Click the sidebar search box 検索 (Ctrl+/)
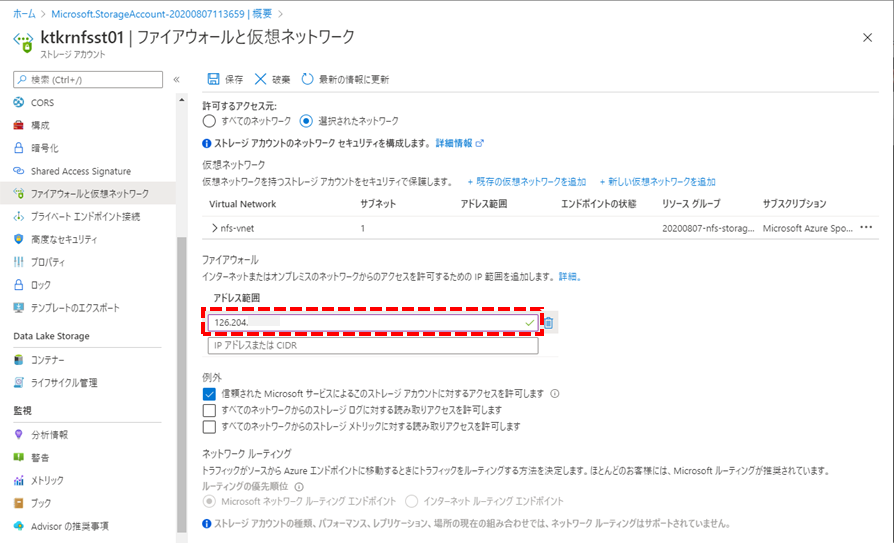The image size is (894, 543). 88,79
